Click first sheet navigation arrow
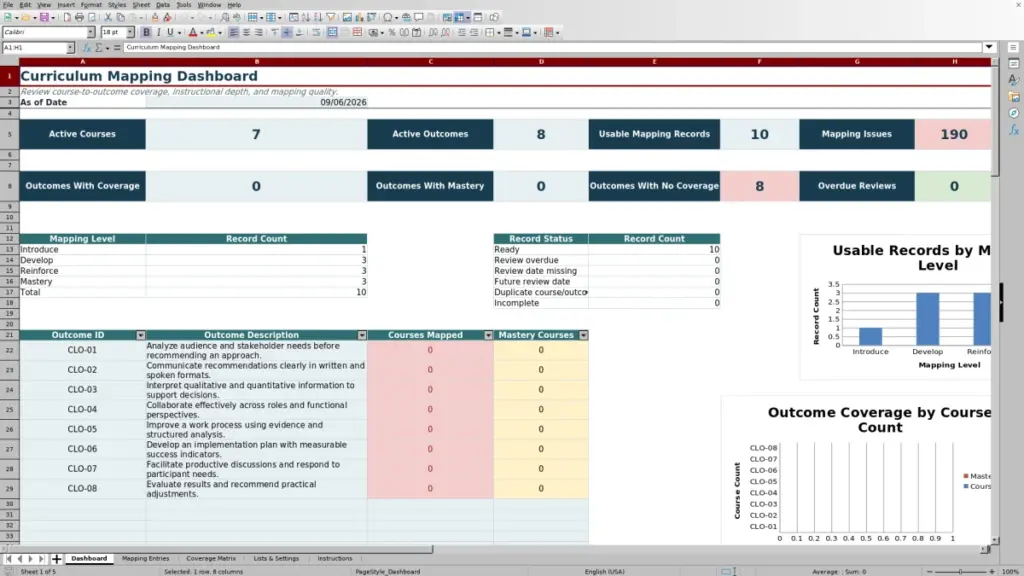The height and width of the screenshot is (576, 1024). point(8,559)
